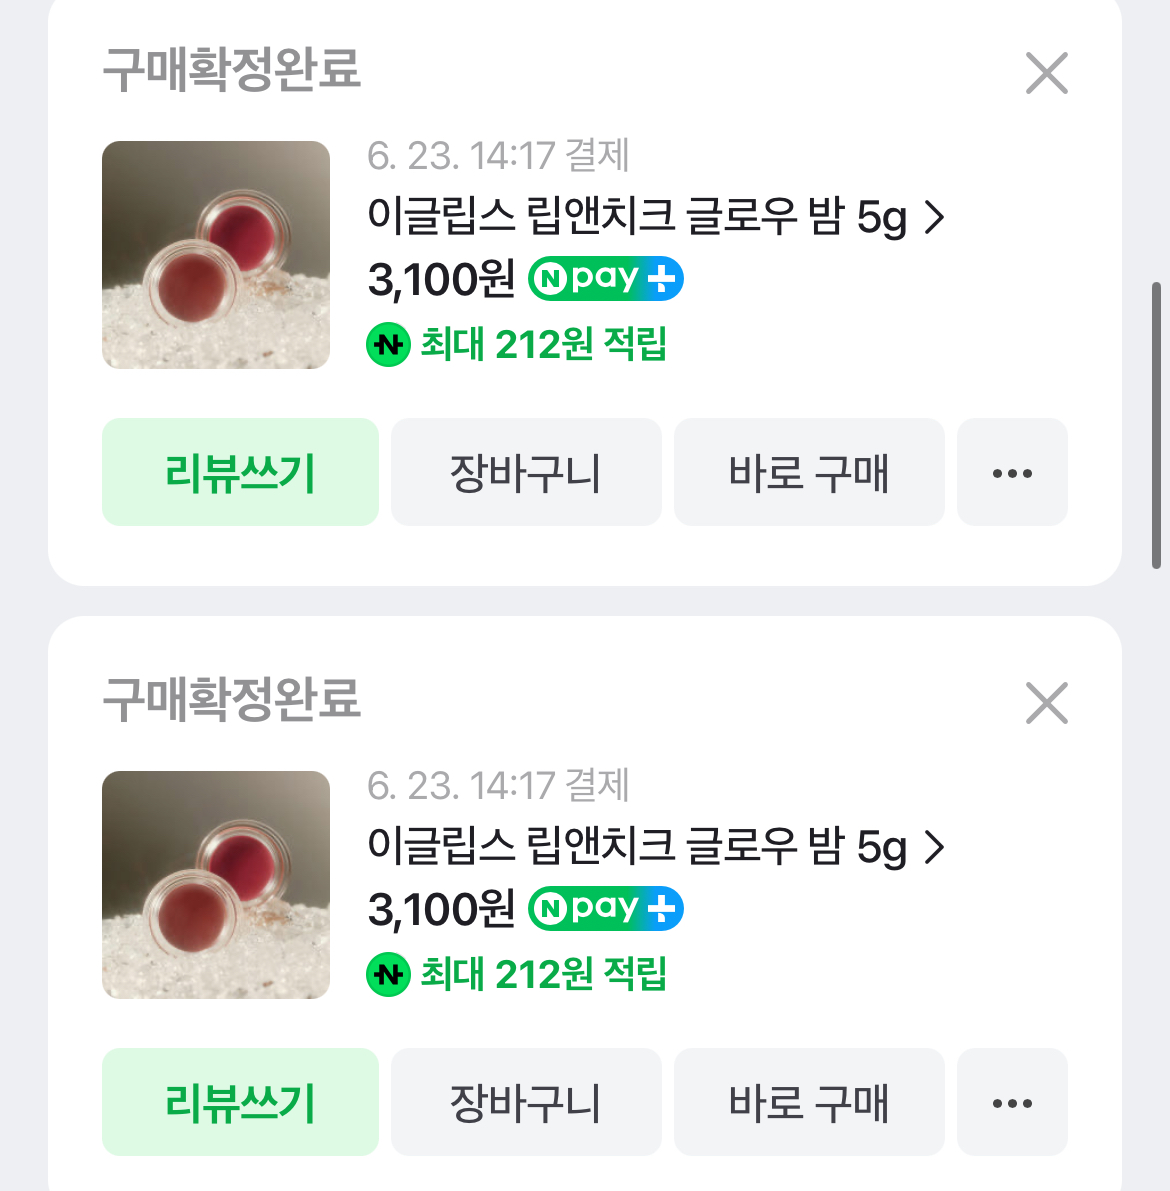Open first product's lip balm thumbnail

216,255
